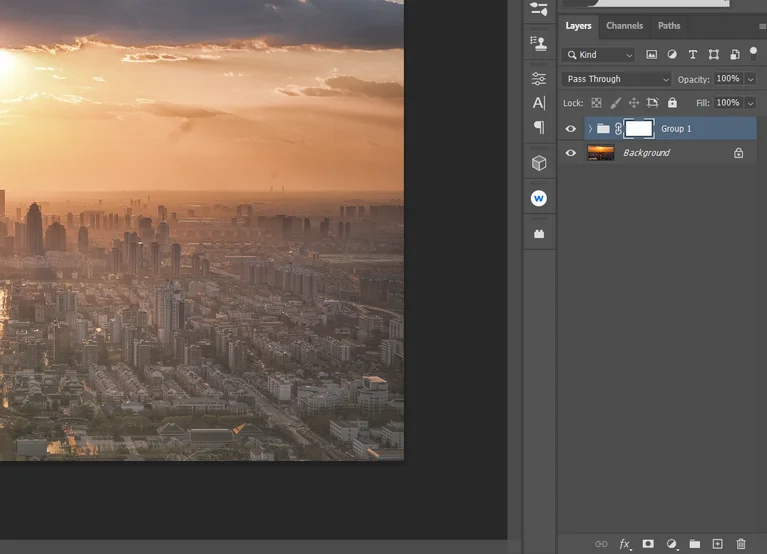
Task: Click the Add layer mask icon
Action: pos(648,544)
